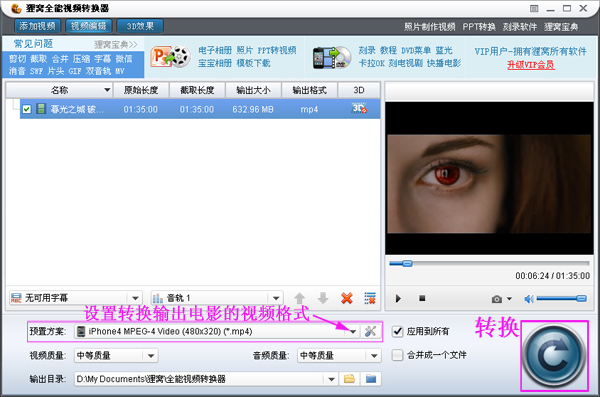Click the move up arrow icon

[300, 298]
